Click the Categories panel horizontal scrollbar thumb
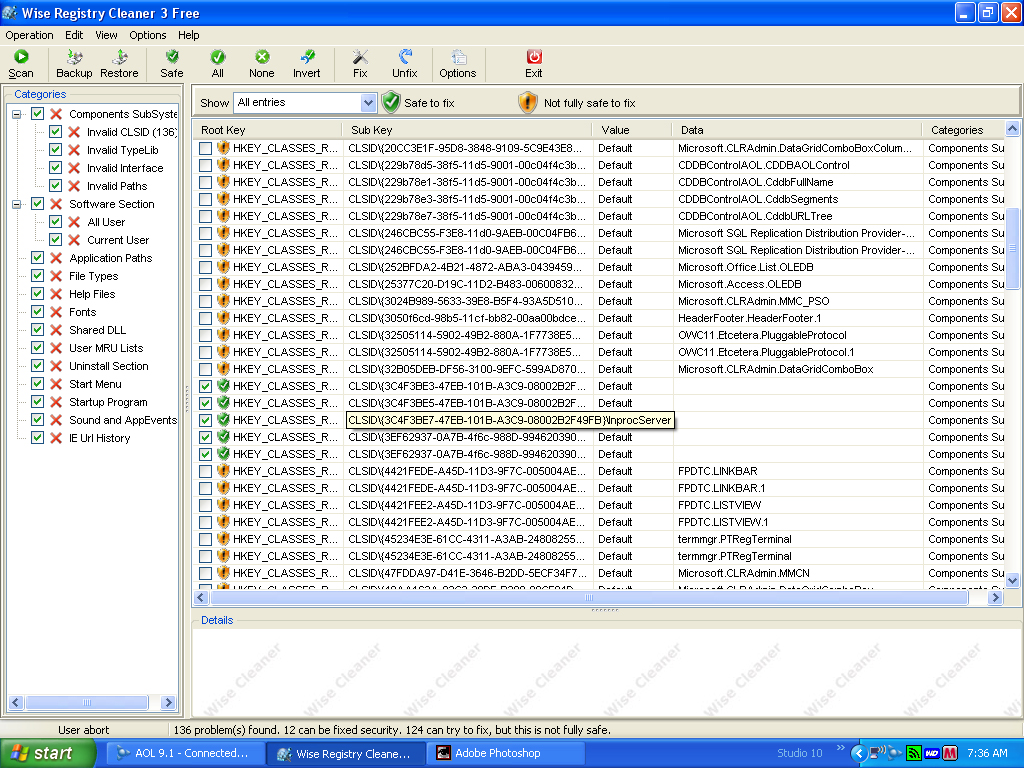This screenshot has height=768, width=1024. click(x=87, y=703)
